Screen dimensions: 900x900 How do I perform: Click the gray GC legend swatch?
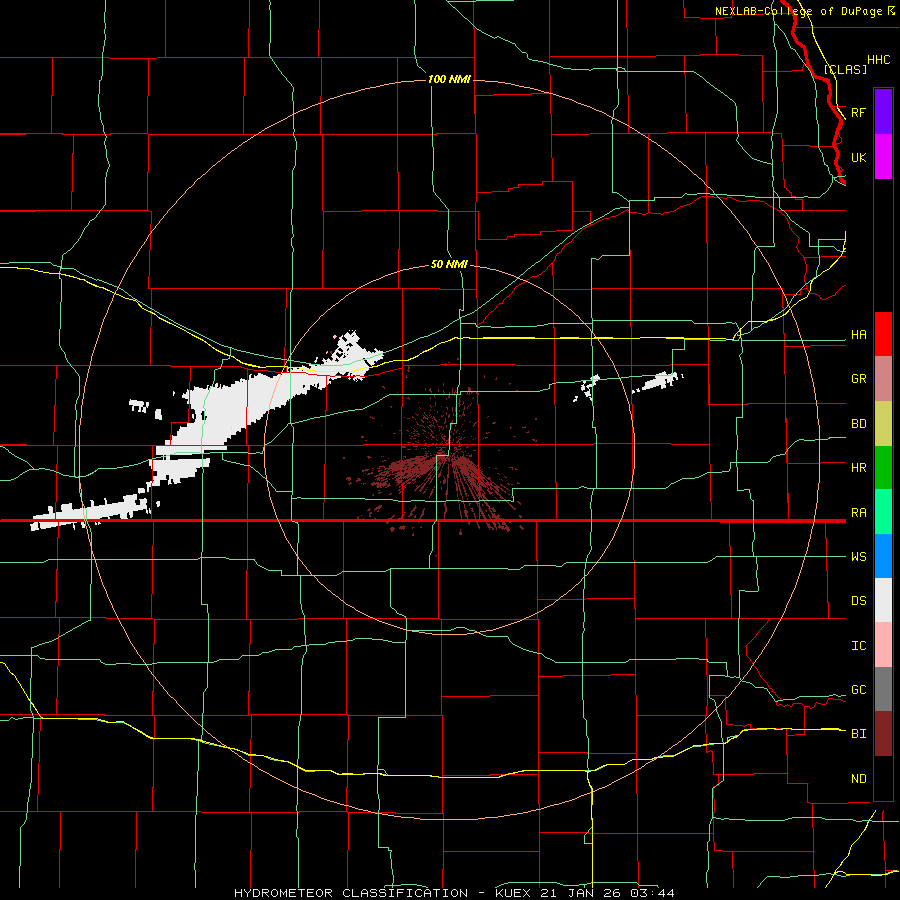tap(883, 689)
